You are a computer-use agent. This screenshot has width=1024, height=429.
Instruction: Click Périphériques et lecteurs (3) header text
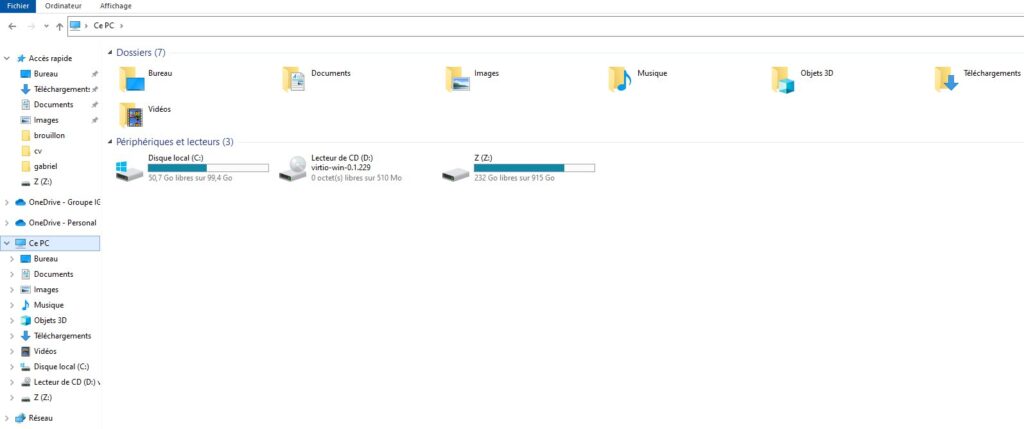tap(174, 142)
